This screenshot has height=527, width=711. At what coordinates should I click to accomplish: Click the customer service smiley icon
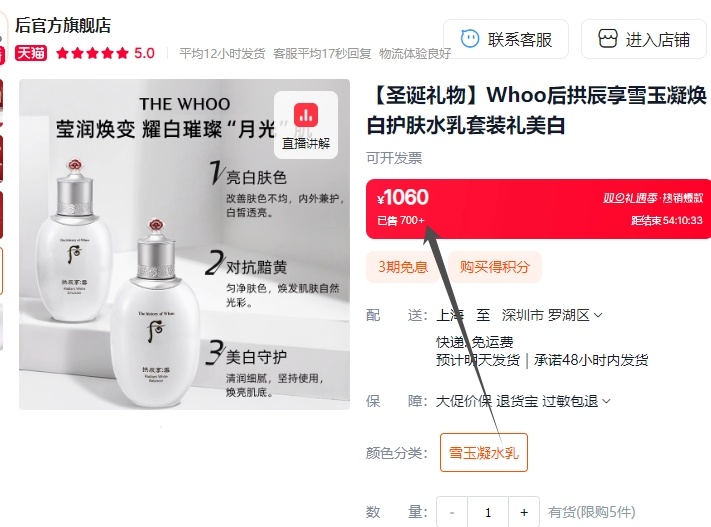click(469, 39)
